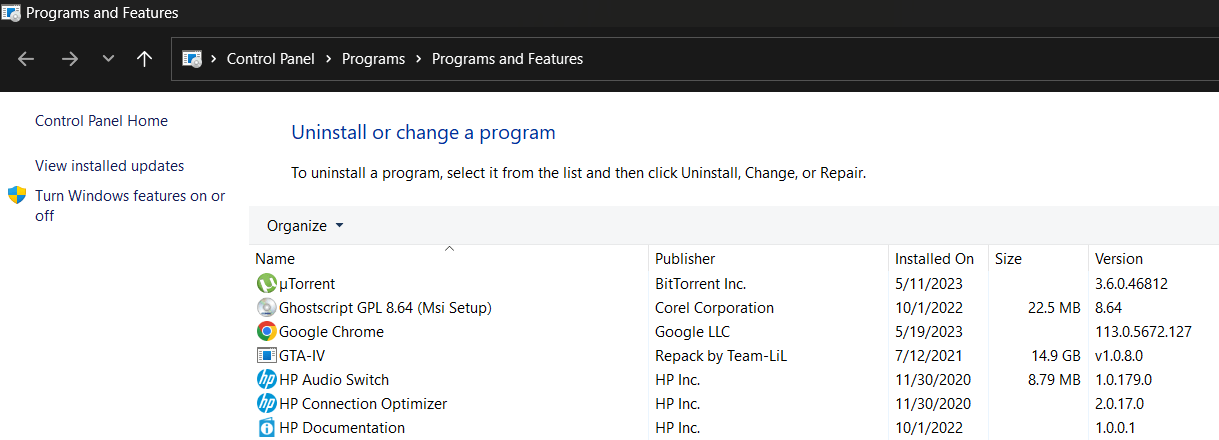This screenshot has width=1219, height=440.
Task: Expand the recent locations chevron
Action: point(108,59)
